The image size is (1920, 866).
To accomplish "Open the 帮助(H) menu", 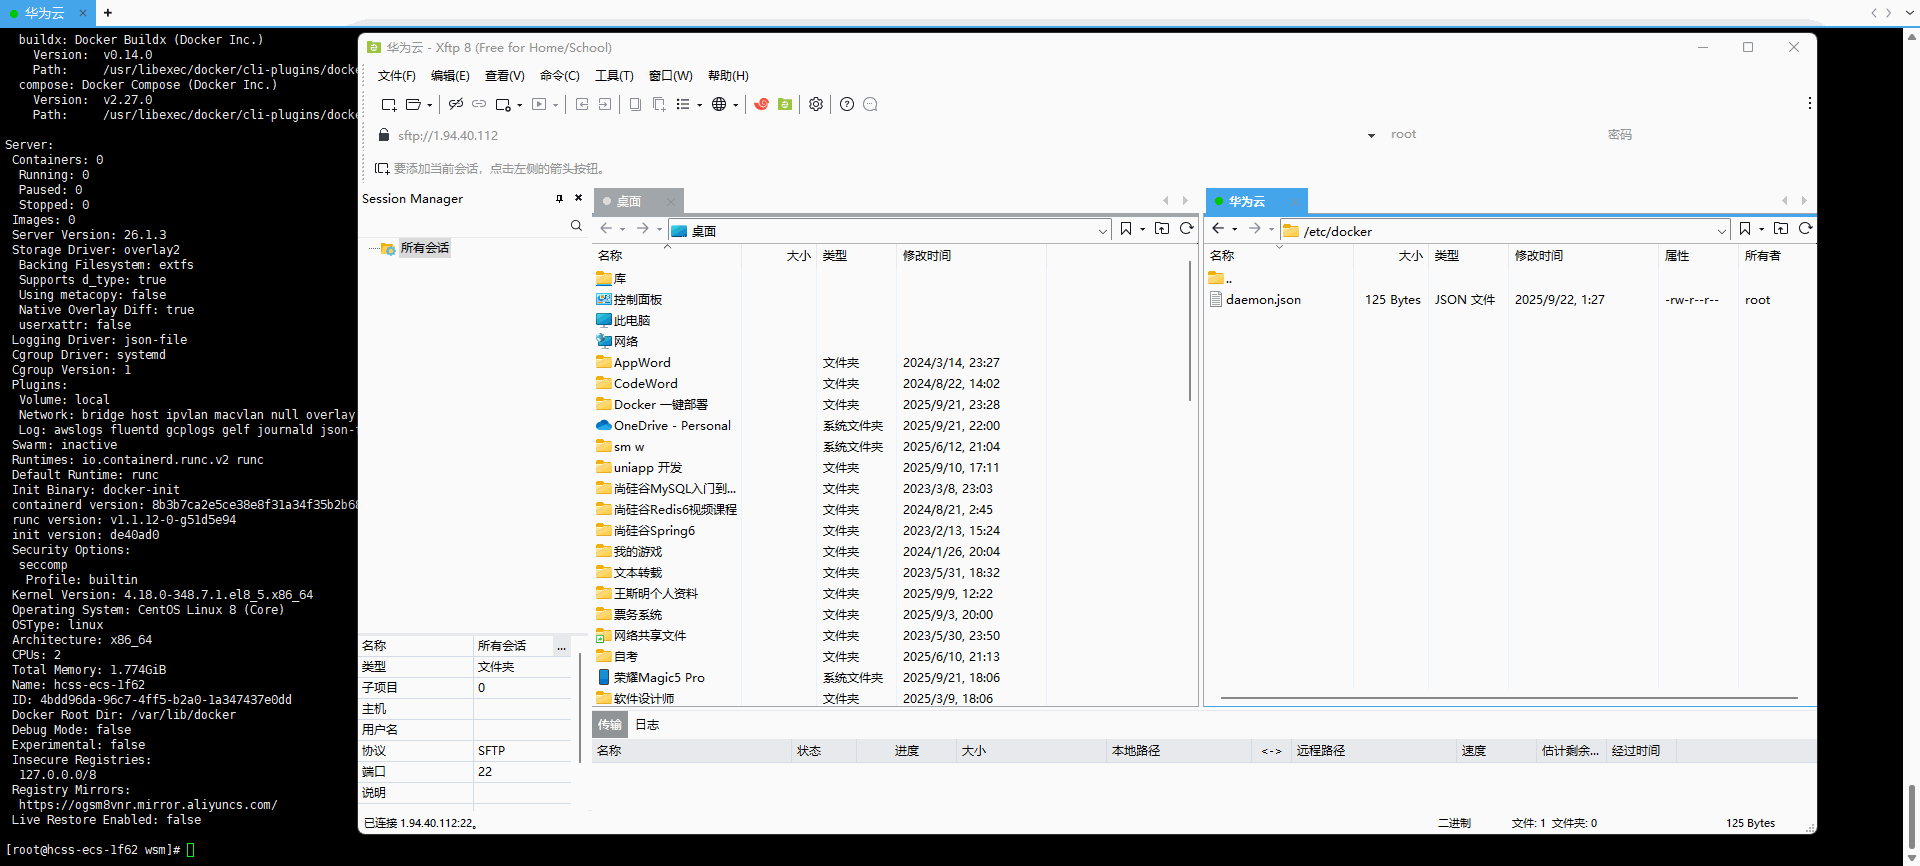I will pos(728,76).
